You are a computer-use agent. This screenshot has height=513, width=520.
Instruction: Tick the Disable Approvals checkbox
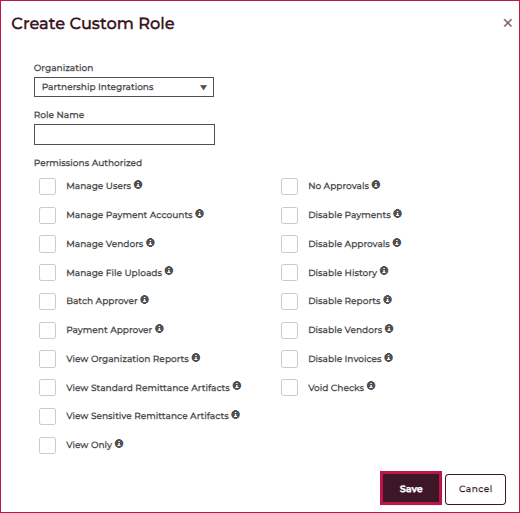[289, 244]
